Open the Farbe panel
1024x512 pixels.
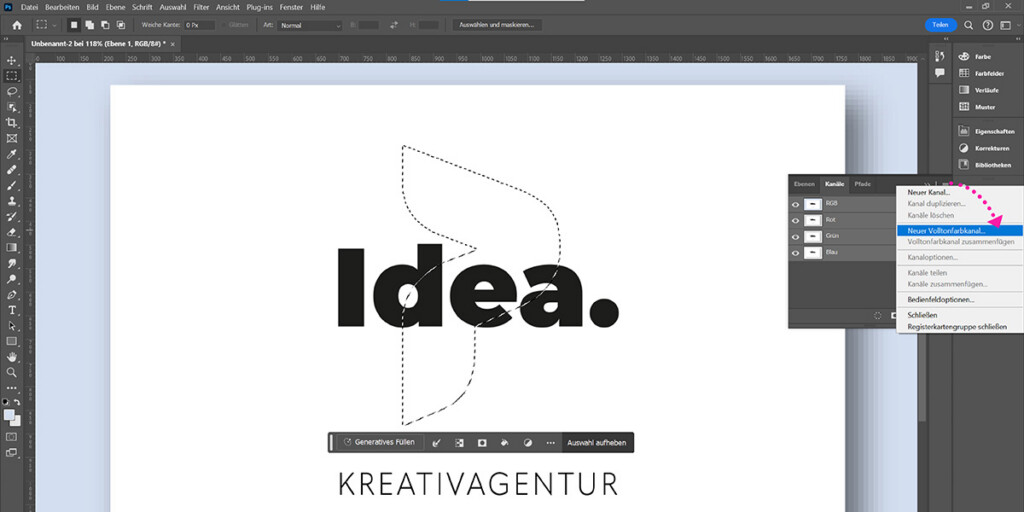(982, 57)
